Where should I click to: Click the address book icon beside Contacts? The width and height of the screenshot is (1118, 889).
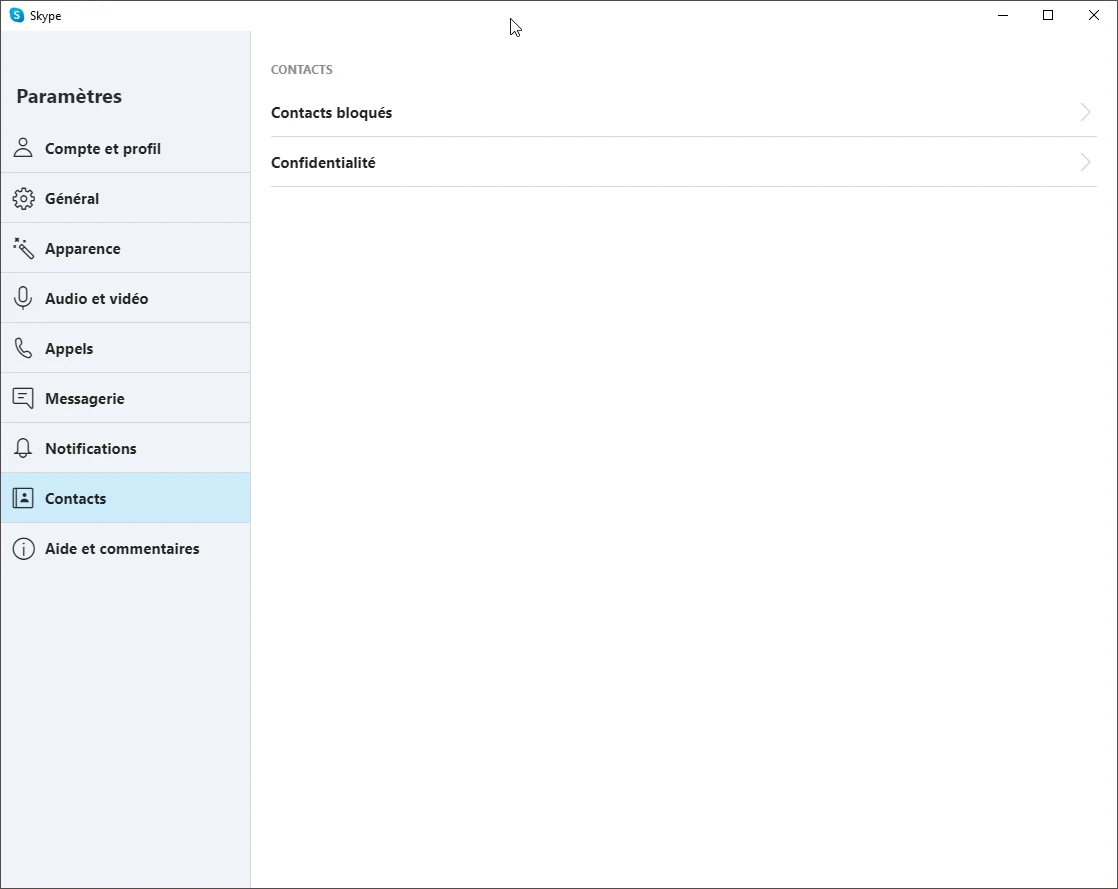tap(23, 498)
